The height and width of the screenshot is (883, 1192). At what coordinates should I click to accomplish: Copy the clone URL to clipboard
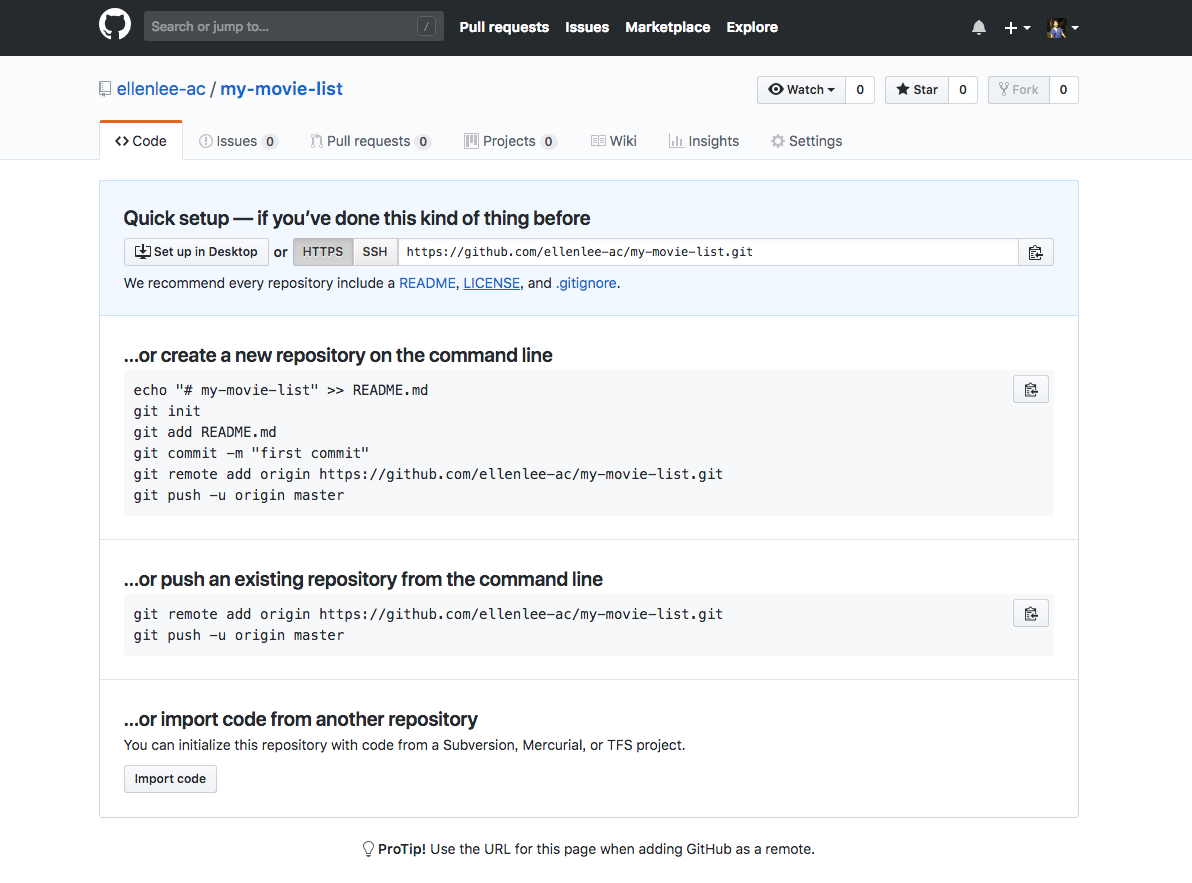click(1035, 252)
